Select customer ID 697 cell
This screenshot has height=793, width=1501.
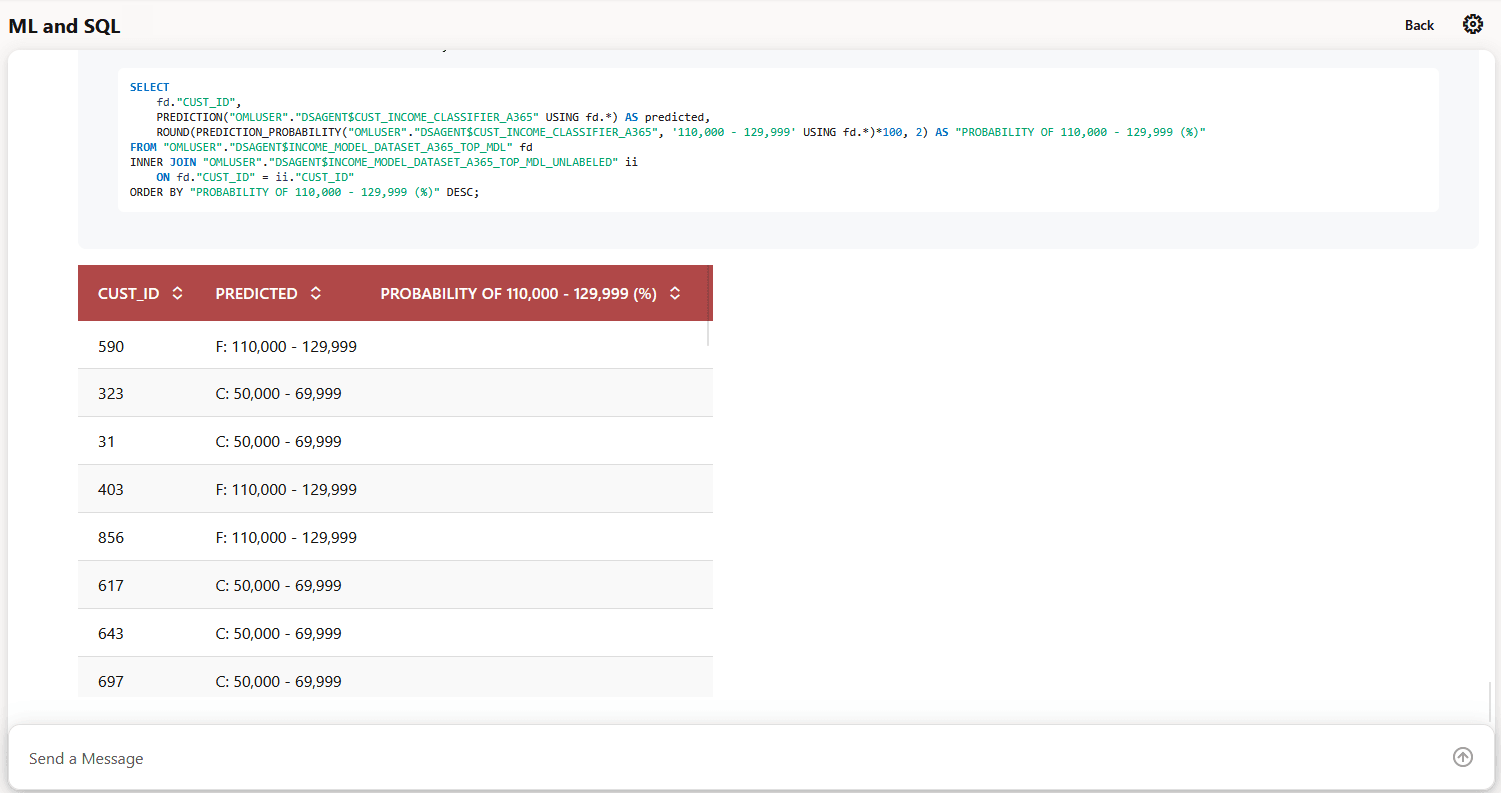tap(111, 682)
